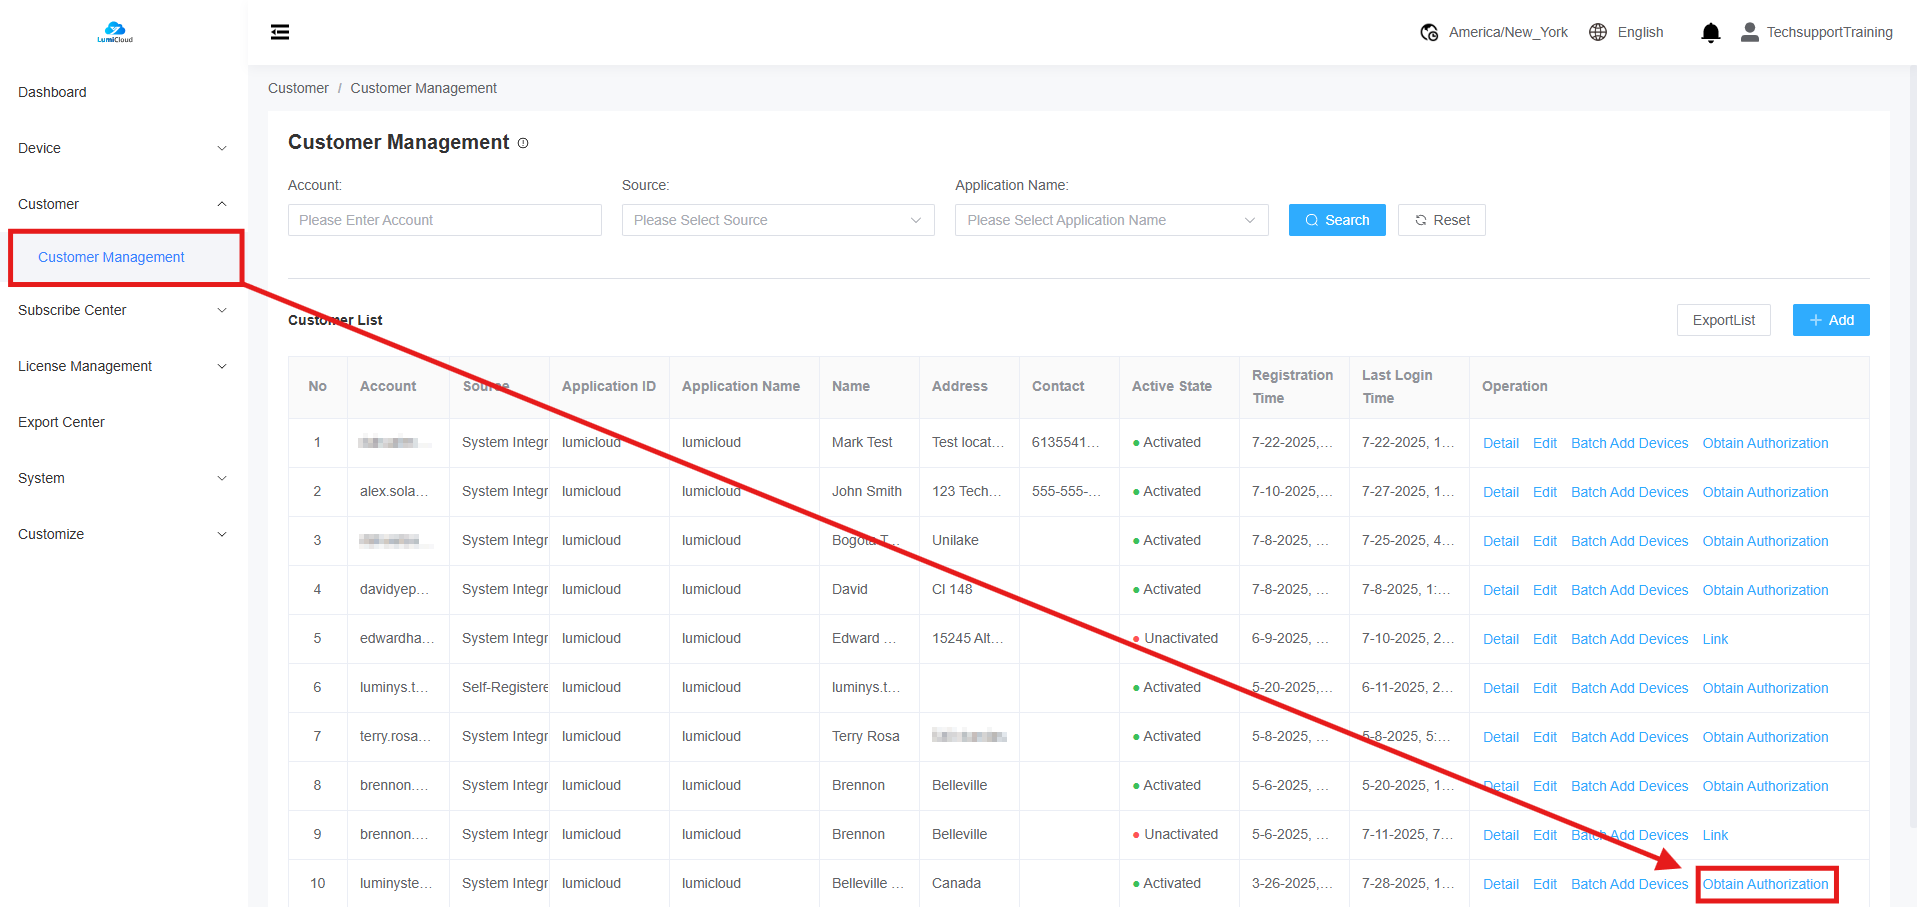The height and width of the screenshot is (907, 1917).
Task: Focus the Account input field
Action: tap(444, 220)
